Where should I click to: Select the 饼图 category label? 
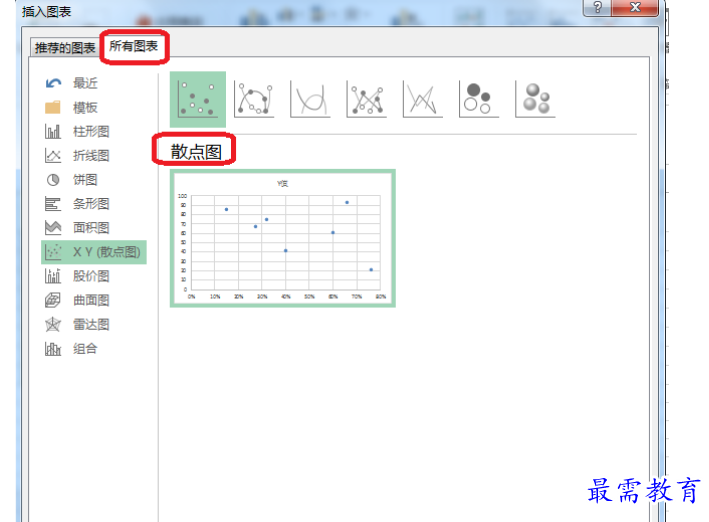pyautogui.click(x=85, y=180)
